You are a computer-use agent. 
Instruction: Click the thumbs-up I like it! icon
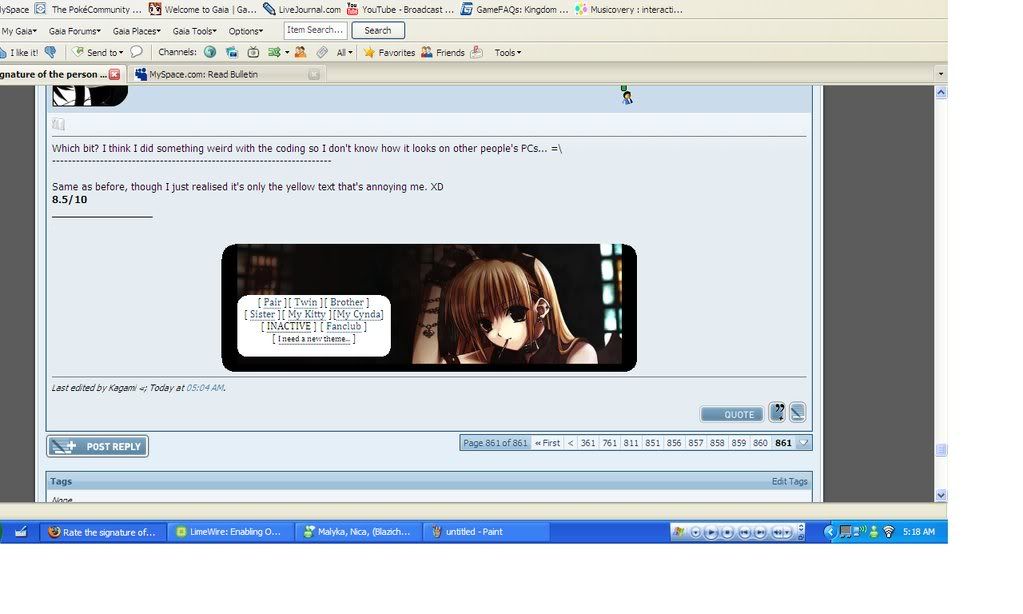pyautogui.click(x=3, y=53)
